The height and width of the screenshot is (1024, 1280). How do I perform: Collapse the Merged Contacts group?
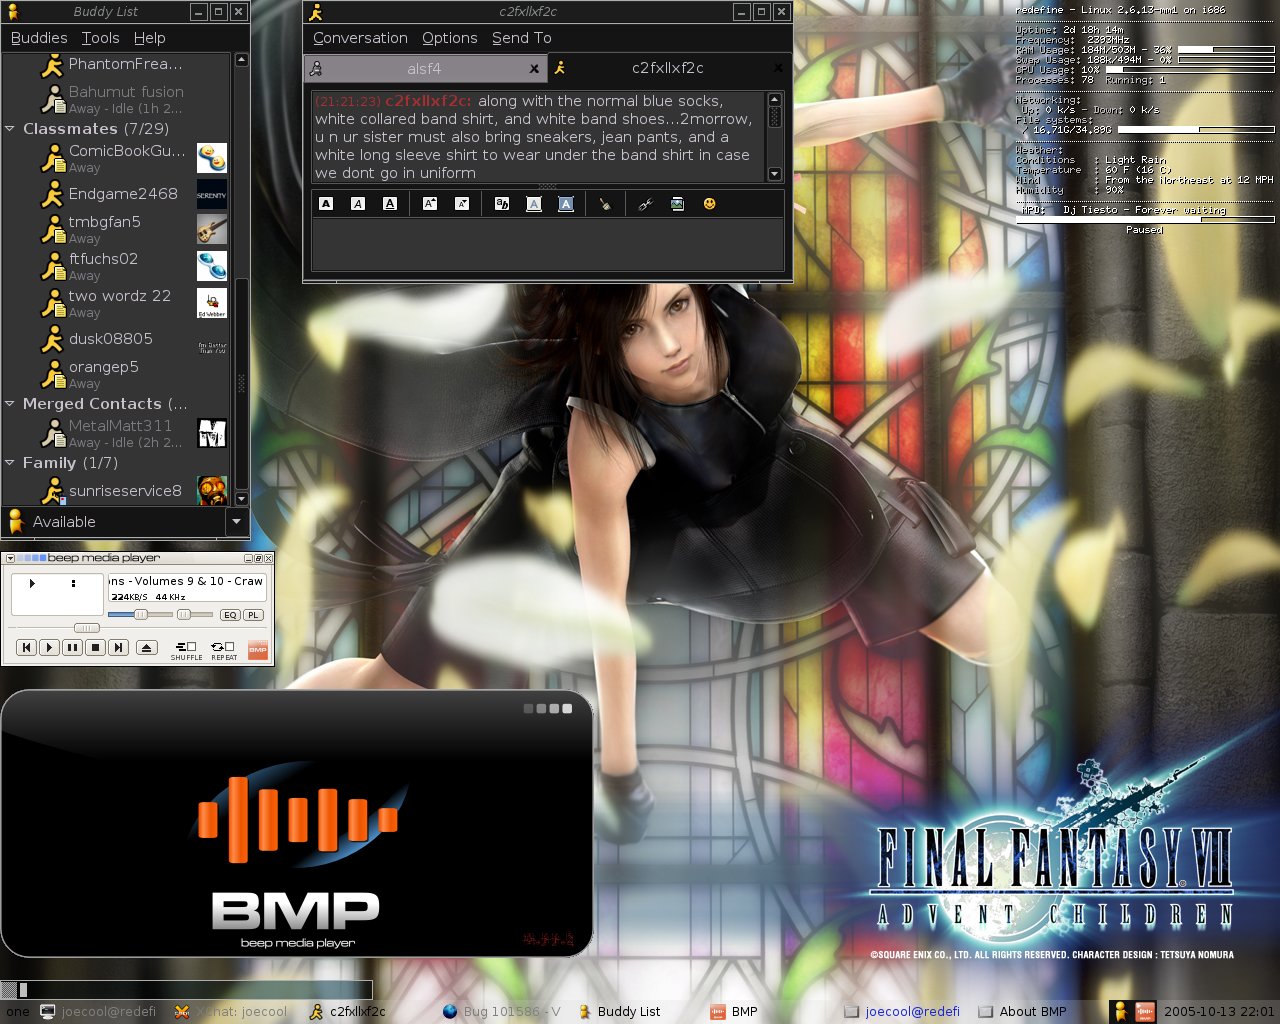[x=10, y=404]
